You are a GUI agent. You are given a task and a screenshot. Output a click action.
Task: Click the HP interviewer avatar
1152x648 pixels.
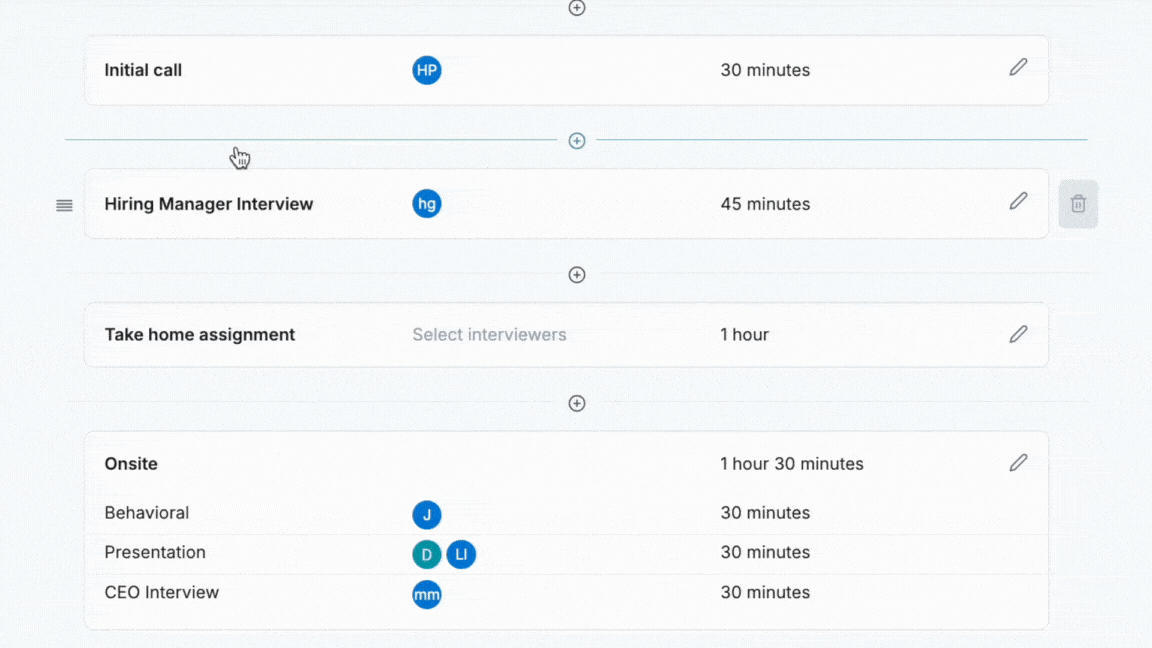(x=427, y=70)
